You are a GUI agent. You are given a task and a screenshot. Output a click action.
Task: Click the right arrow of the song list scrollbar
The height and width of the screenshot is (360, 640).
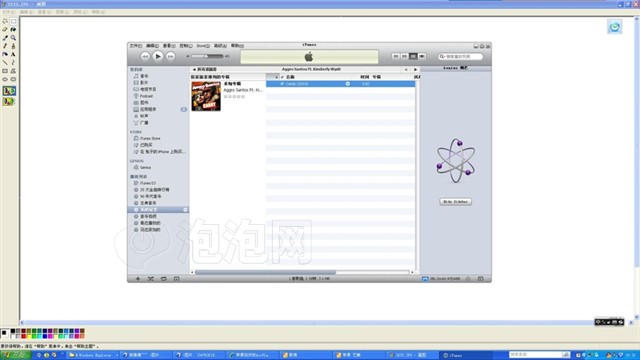pos(412,272)
